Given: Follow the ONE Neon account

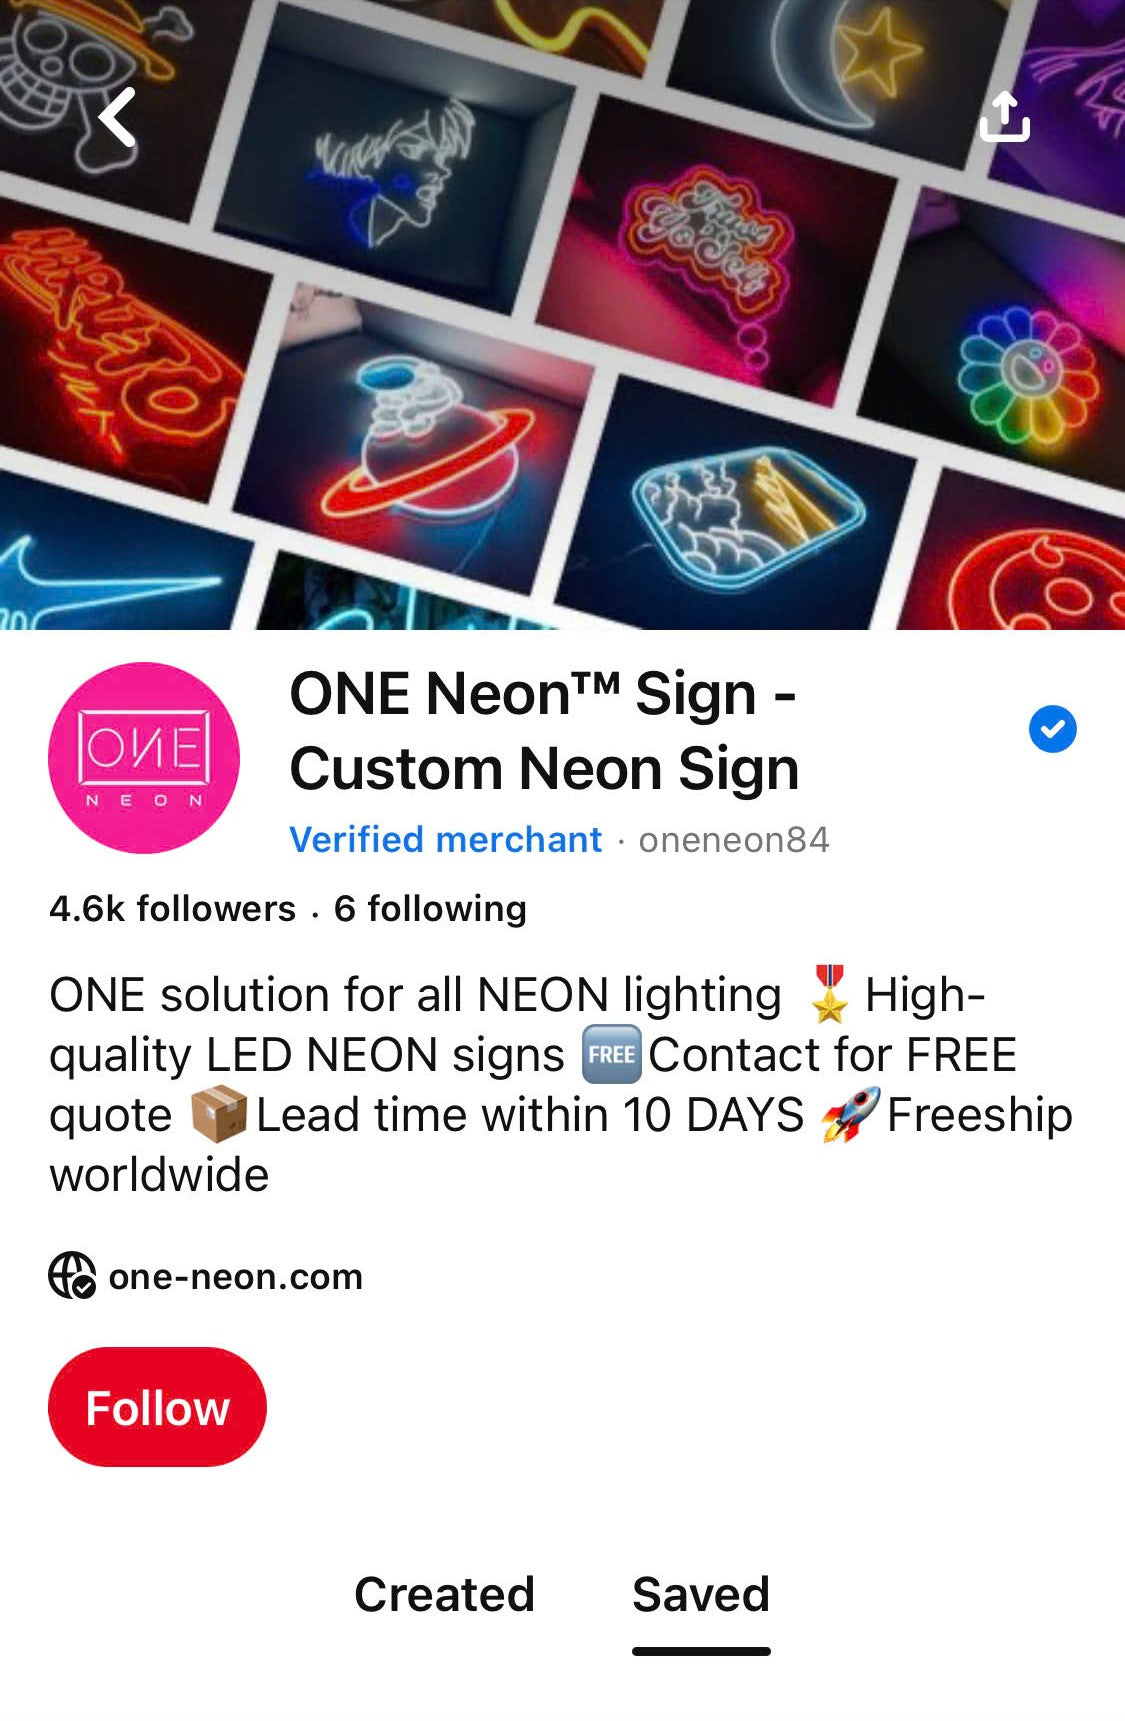Looking at the screenshot, I should coord(158,1407).
